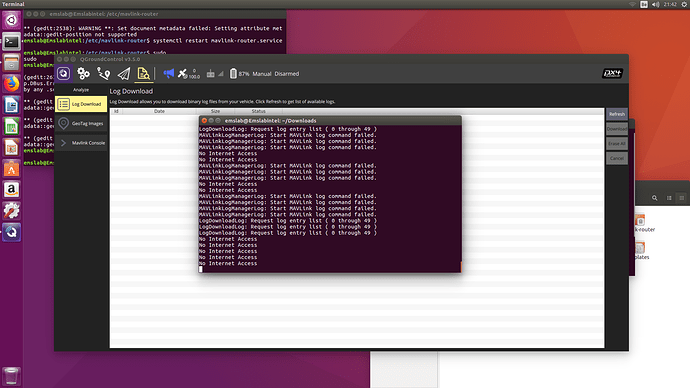
Task: Select the Analyze view icon
Action: (143, 73)
